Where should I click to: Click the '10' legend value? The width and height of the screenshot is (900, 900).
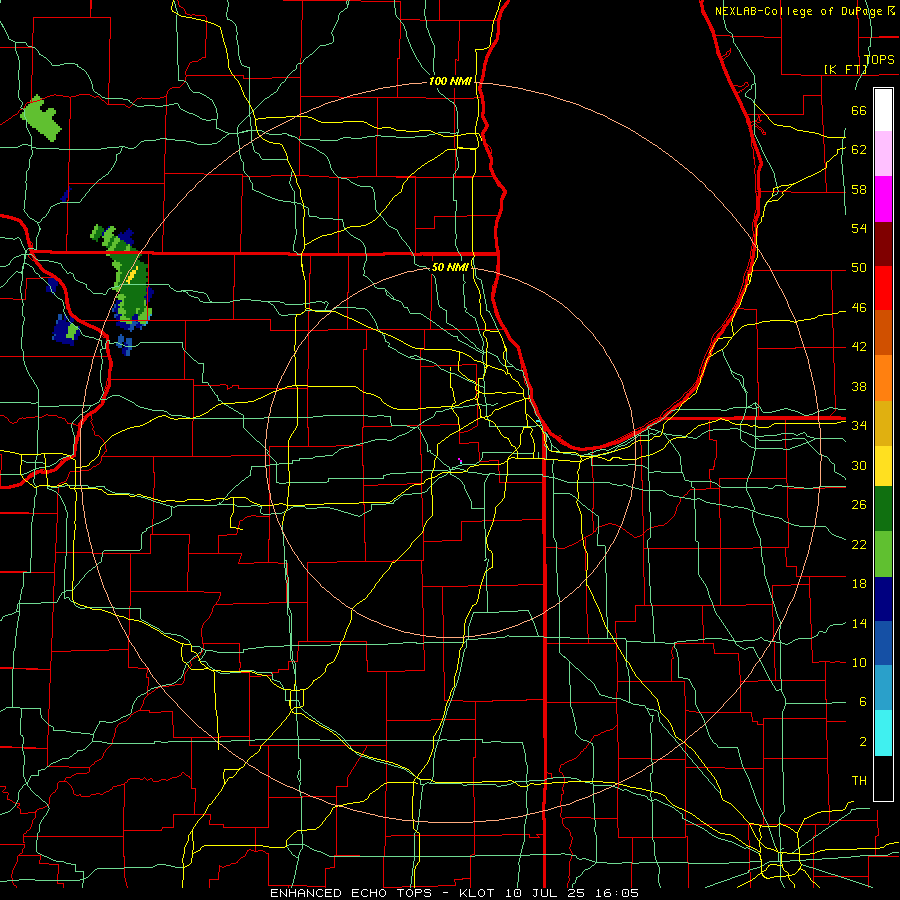pyautogui.click(x=859, y=662)
